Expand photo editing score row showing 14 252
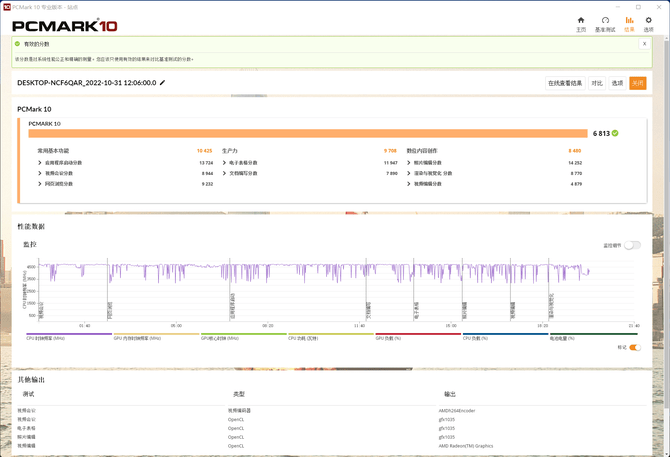Image resolution: width=670 pixels, height=457 pixels. (x=409, y=162)
